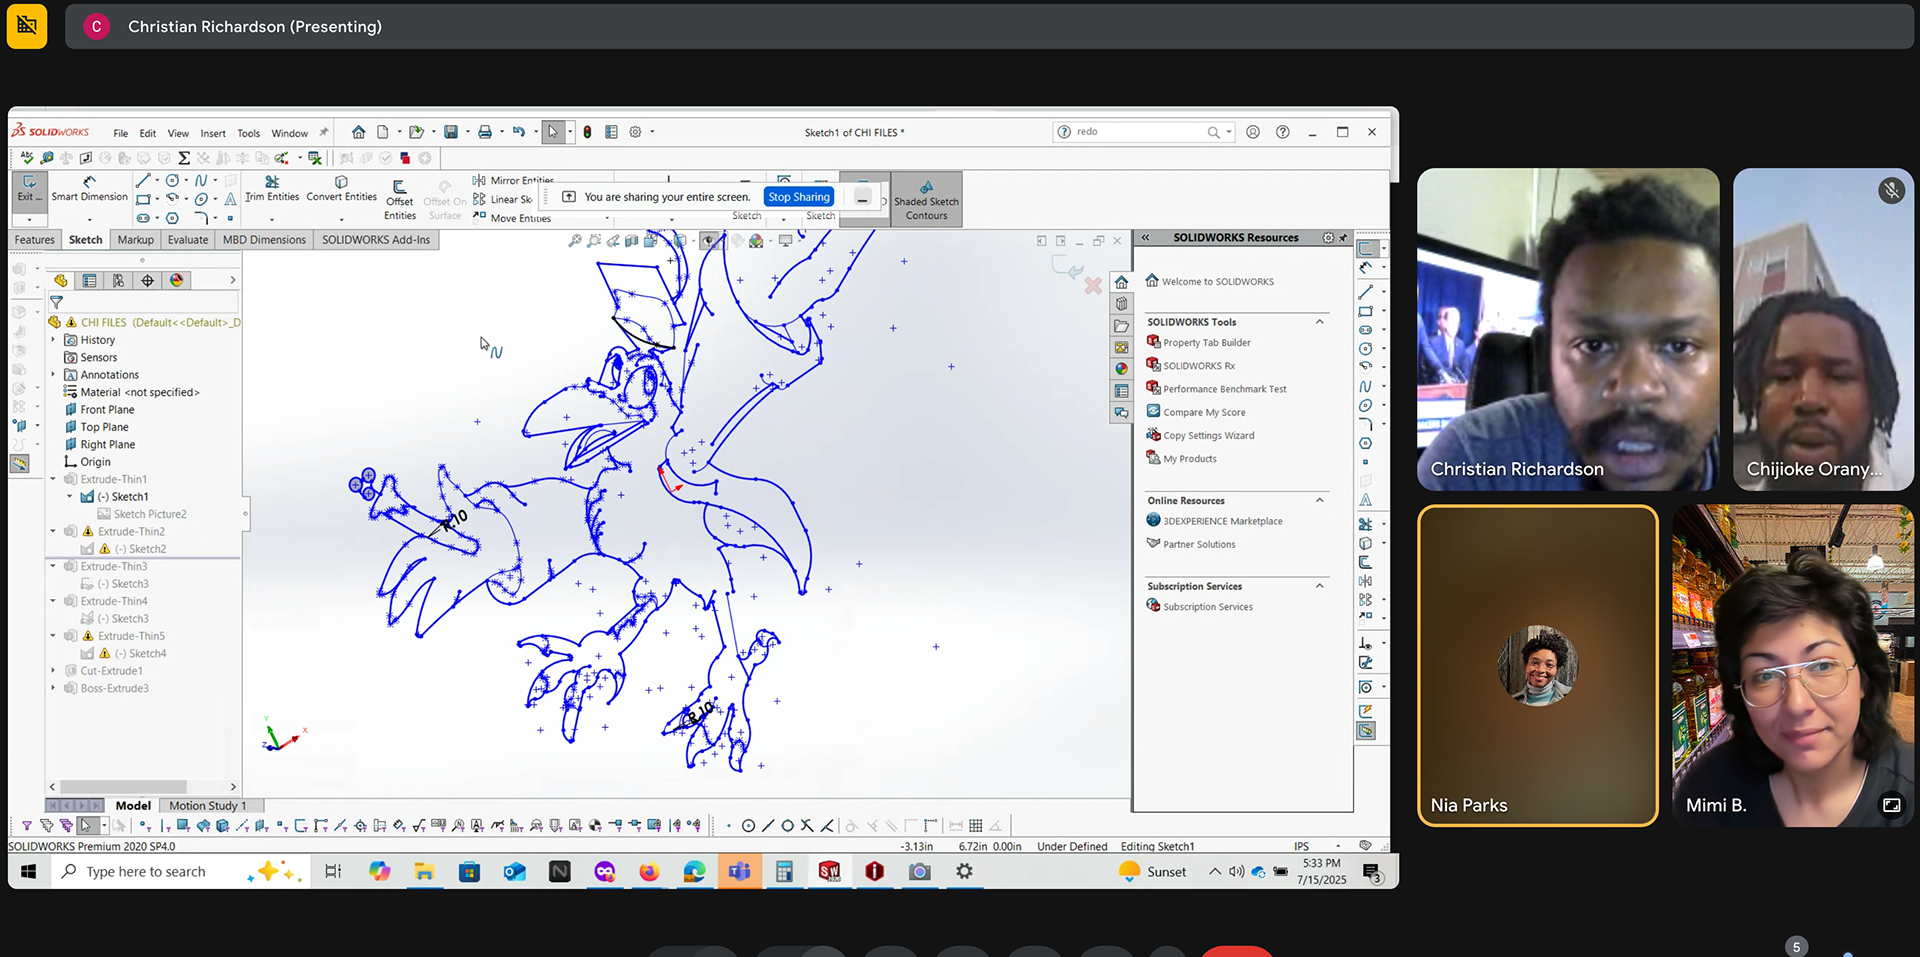Click the Undo icon in top toolbar
1920x957 pixels.
[x=518, y=132]
